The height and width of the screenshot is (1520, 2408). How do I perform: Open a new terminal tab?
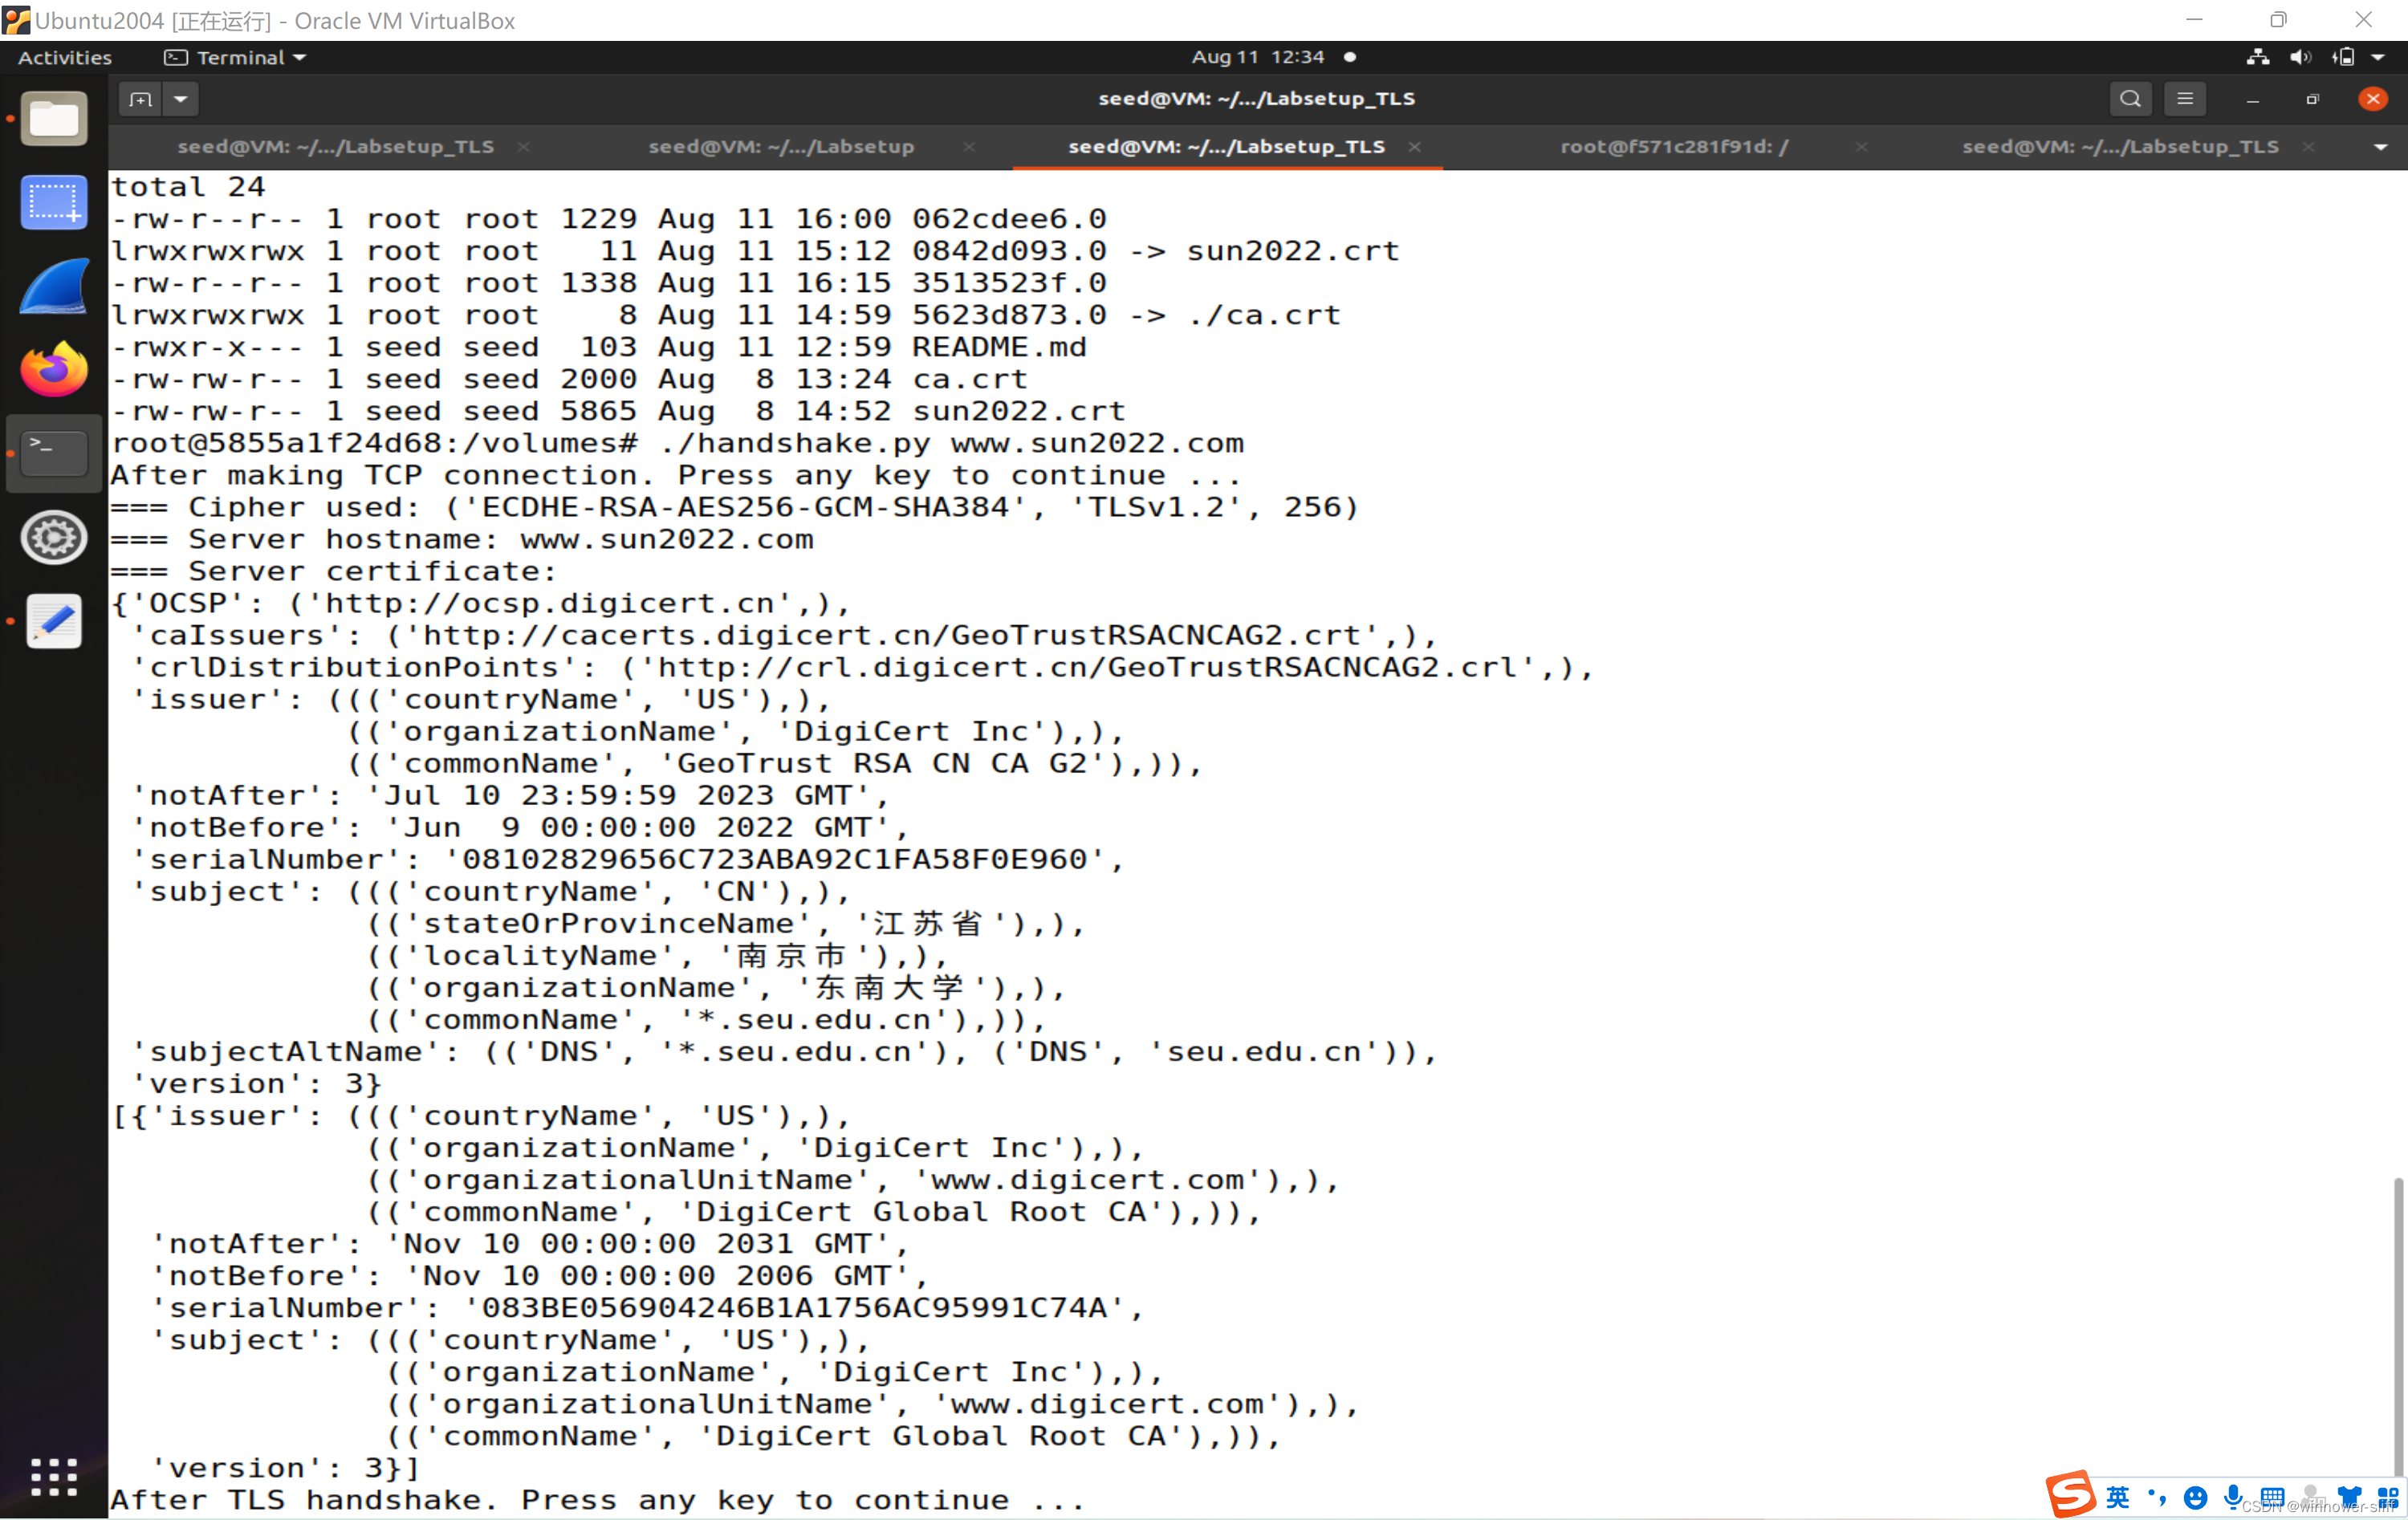[140, 99]
